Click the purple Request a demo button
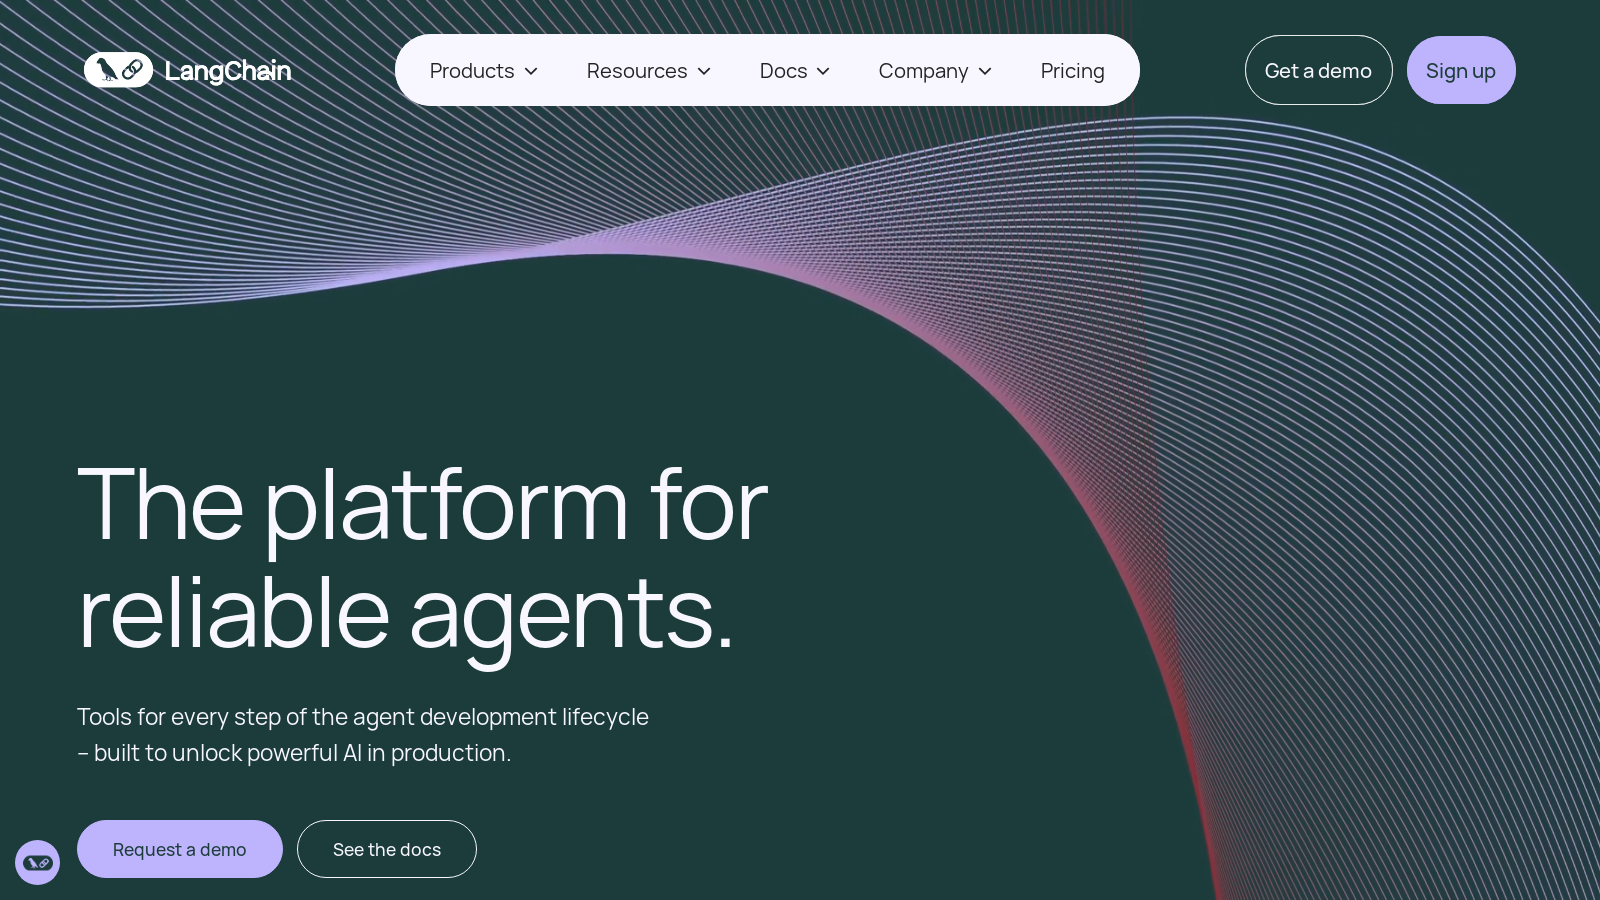Image resolution: width=1600 pixels, height=900 pixels. (180, 849)
